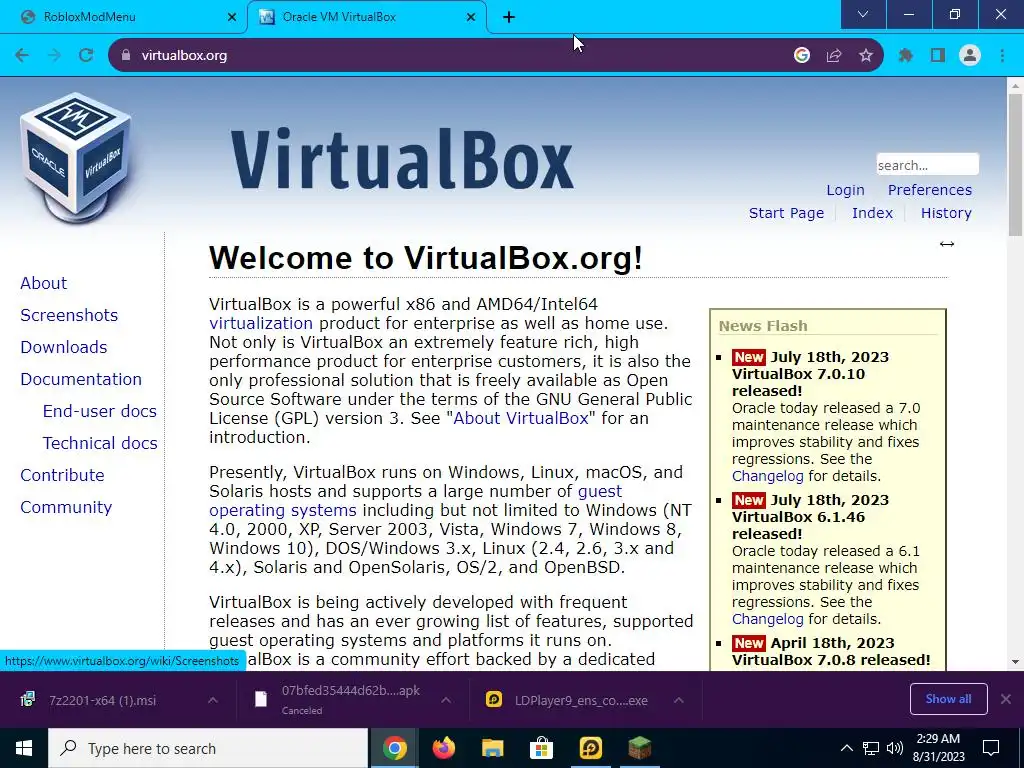The width and height of the screenshot is (1024, 768).
Task: Expand options for 7z2201-x64 (1).msi download
Action: (x=212, y=700)
